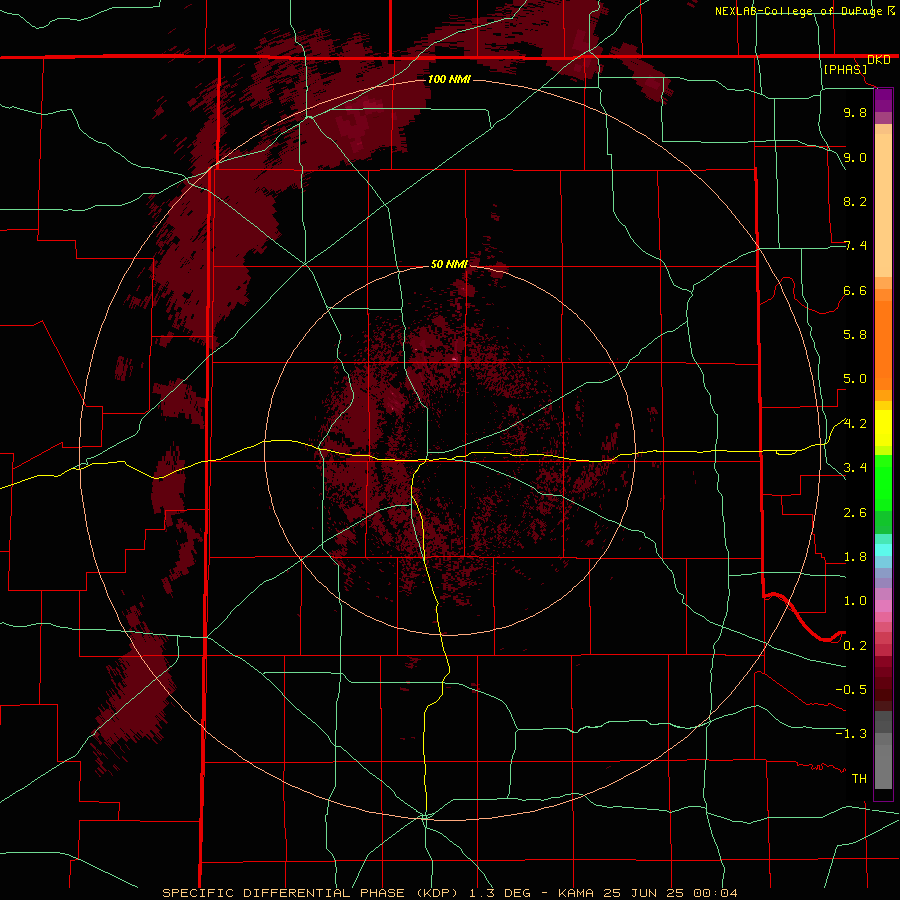The height and width of the screenshot is (900, 900).
Task: Click the OKD label above the legend
Action: point(879,60)
